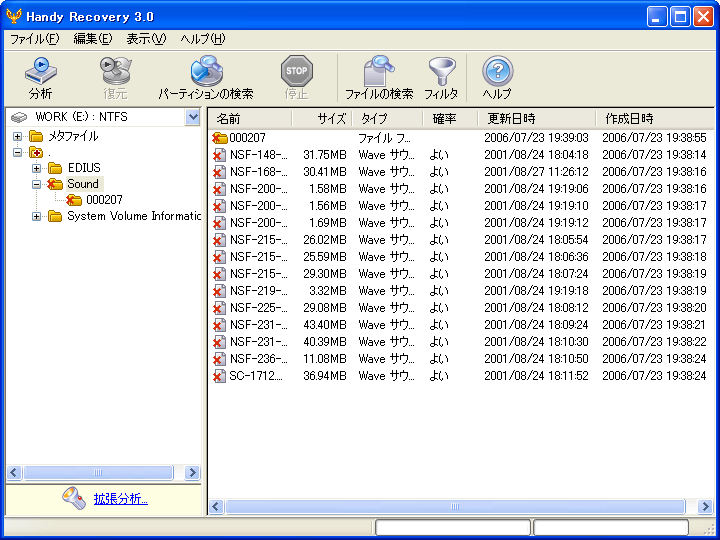The width and height of the screenshot is (720, 540).
Task: Click the deleted file icon of NSF-236 row
Action: pyautogui.click(x=219, y=359)
